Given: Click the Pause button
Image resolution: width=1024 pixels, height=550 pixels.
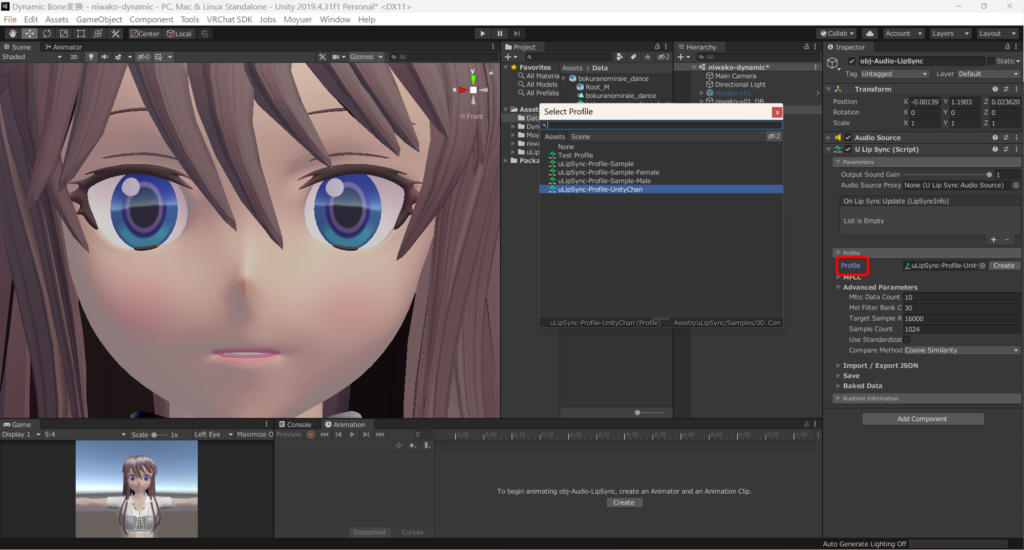Looking at the screenshot, I should pyautogui.click(x=500, y=33).
